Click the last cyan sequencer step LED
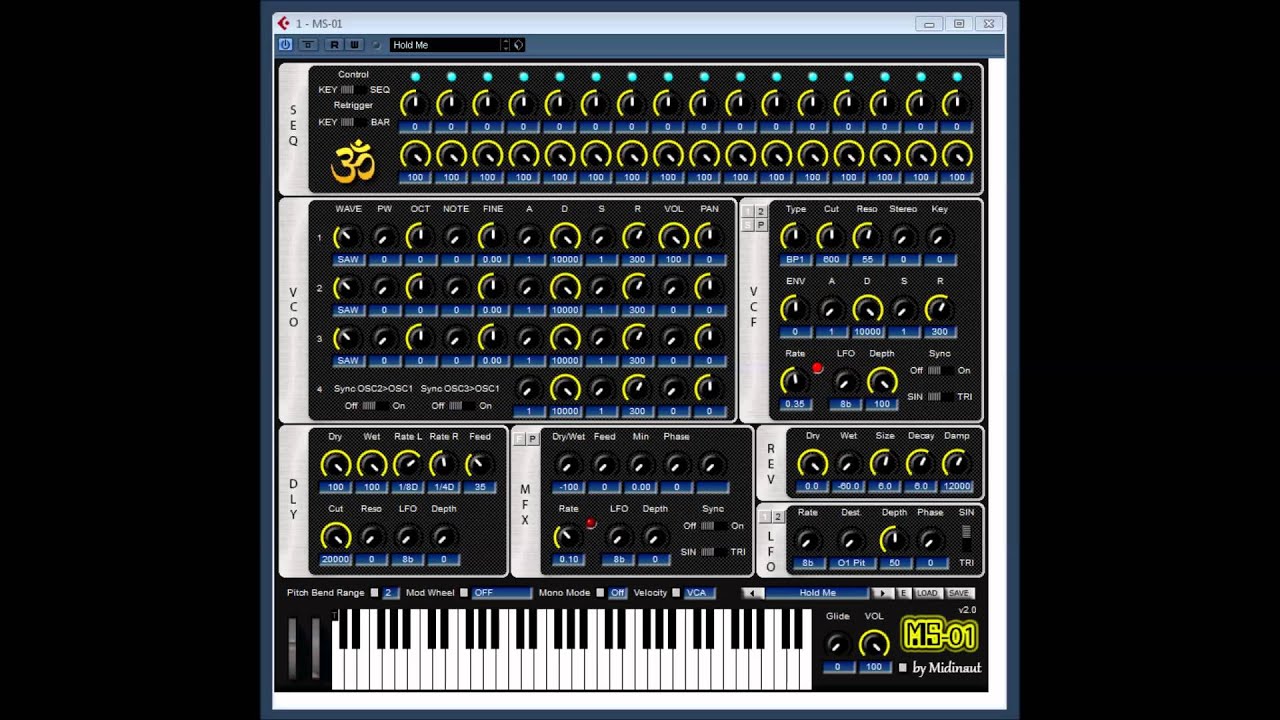 pyautogui.click(x=957, y=77)
